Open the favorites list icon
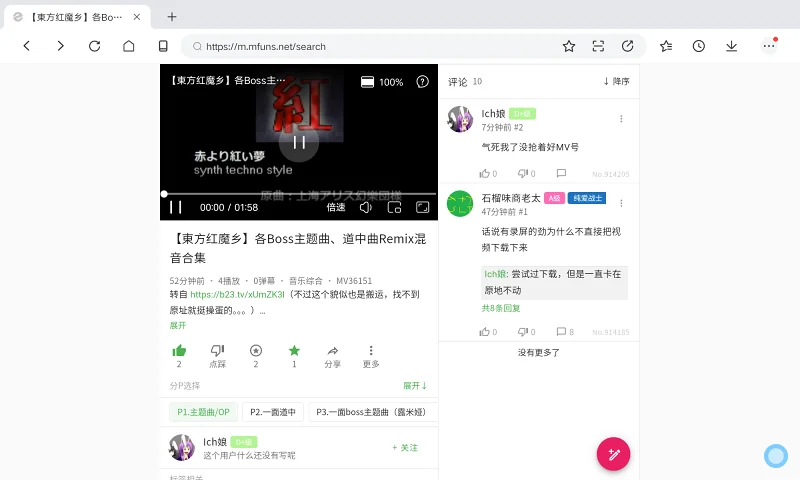This screenshot has width=800, height=480. pyautogui.click(x=666, y=46)
